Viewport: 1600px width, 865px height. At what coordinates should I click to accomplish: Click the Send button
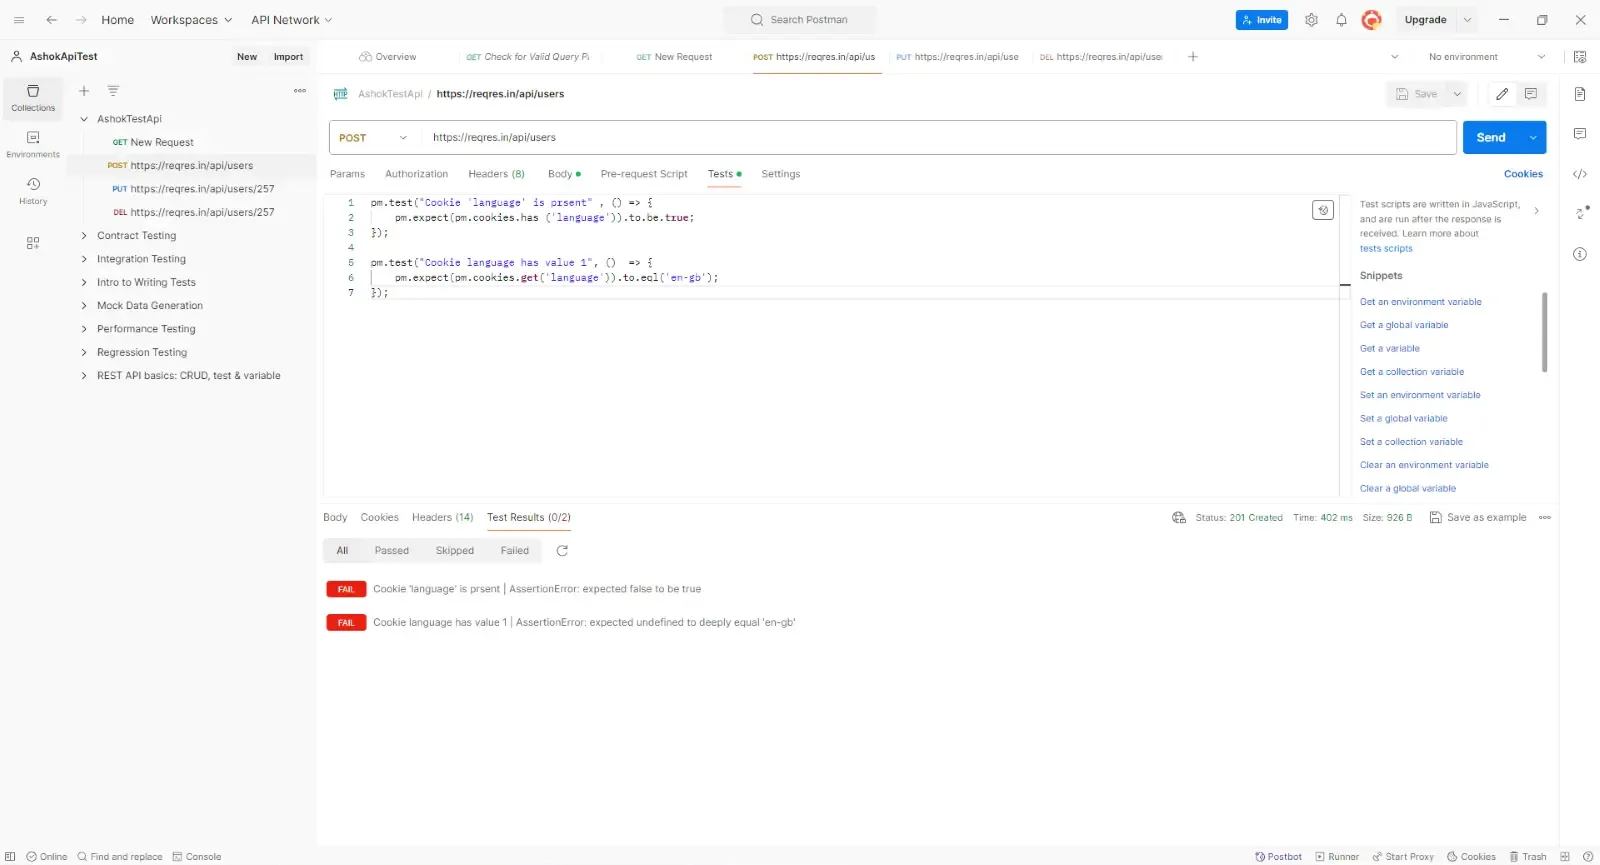pyautogui.click(x=1491, y=138)
